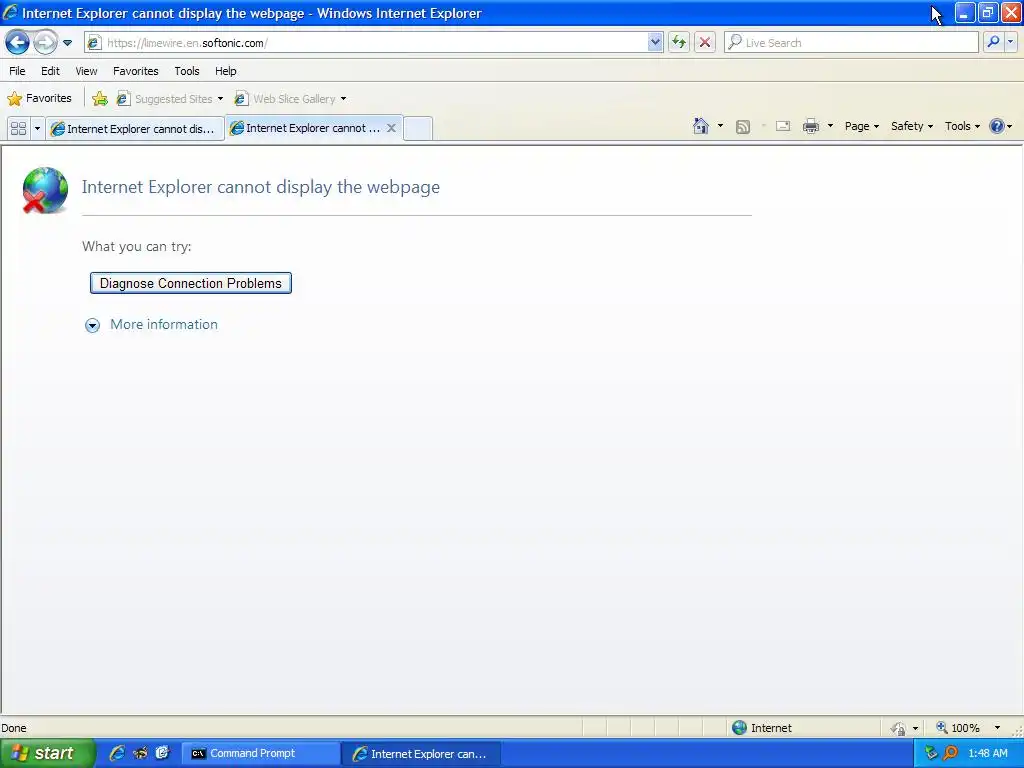
Task: Open a new blank tab
Action: 418,128
